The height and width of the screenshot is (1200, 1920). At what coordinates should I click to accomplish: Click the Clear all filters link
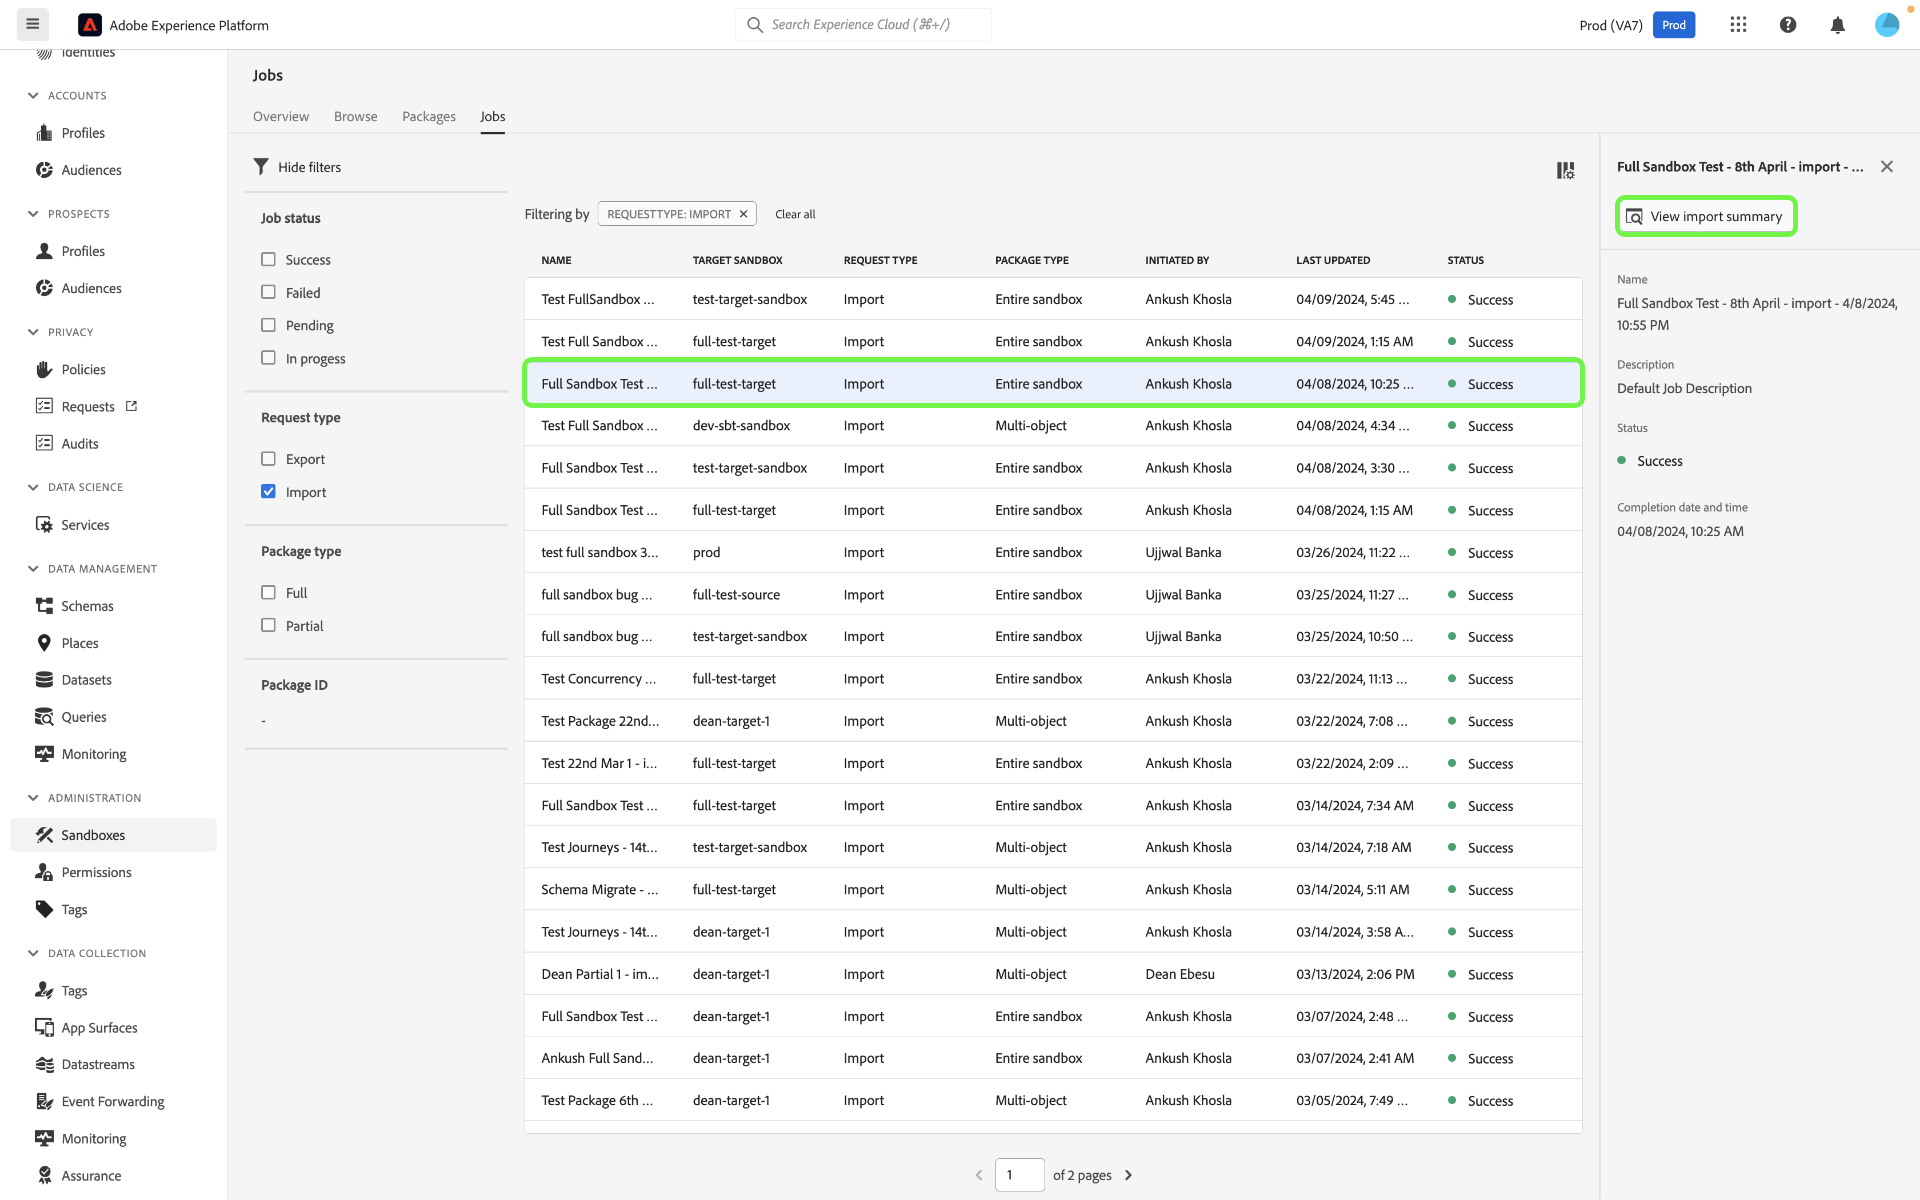point(795,214)
